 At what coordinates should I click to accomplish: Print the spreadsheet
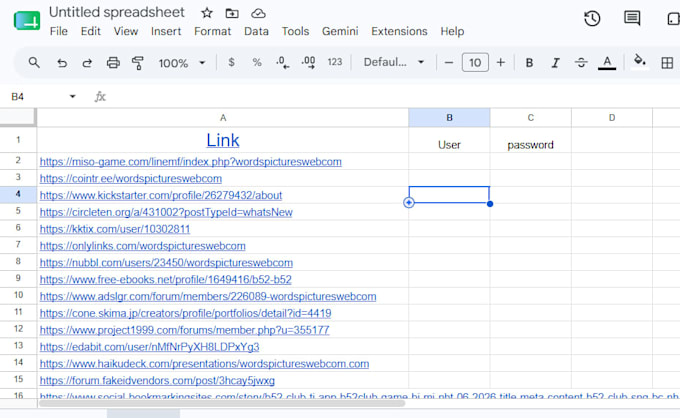tap(113, 63)
